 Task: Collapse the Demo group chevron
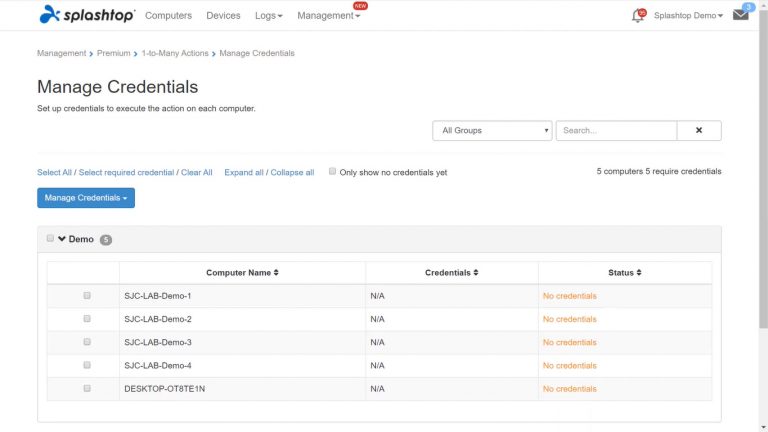pos(62,239)
